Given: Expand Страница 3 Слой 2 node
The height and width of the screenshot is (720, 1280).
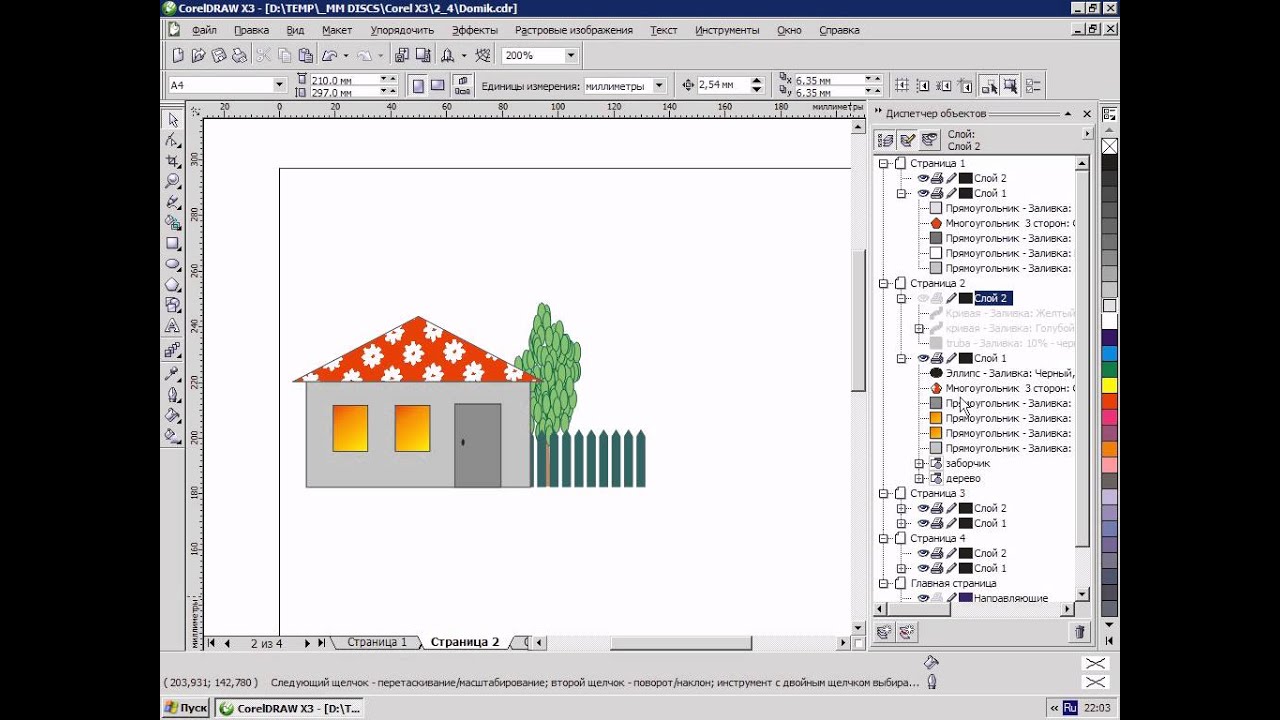Looking at the screenshot, I should point(901,508).
